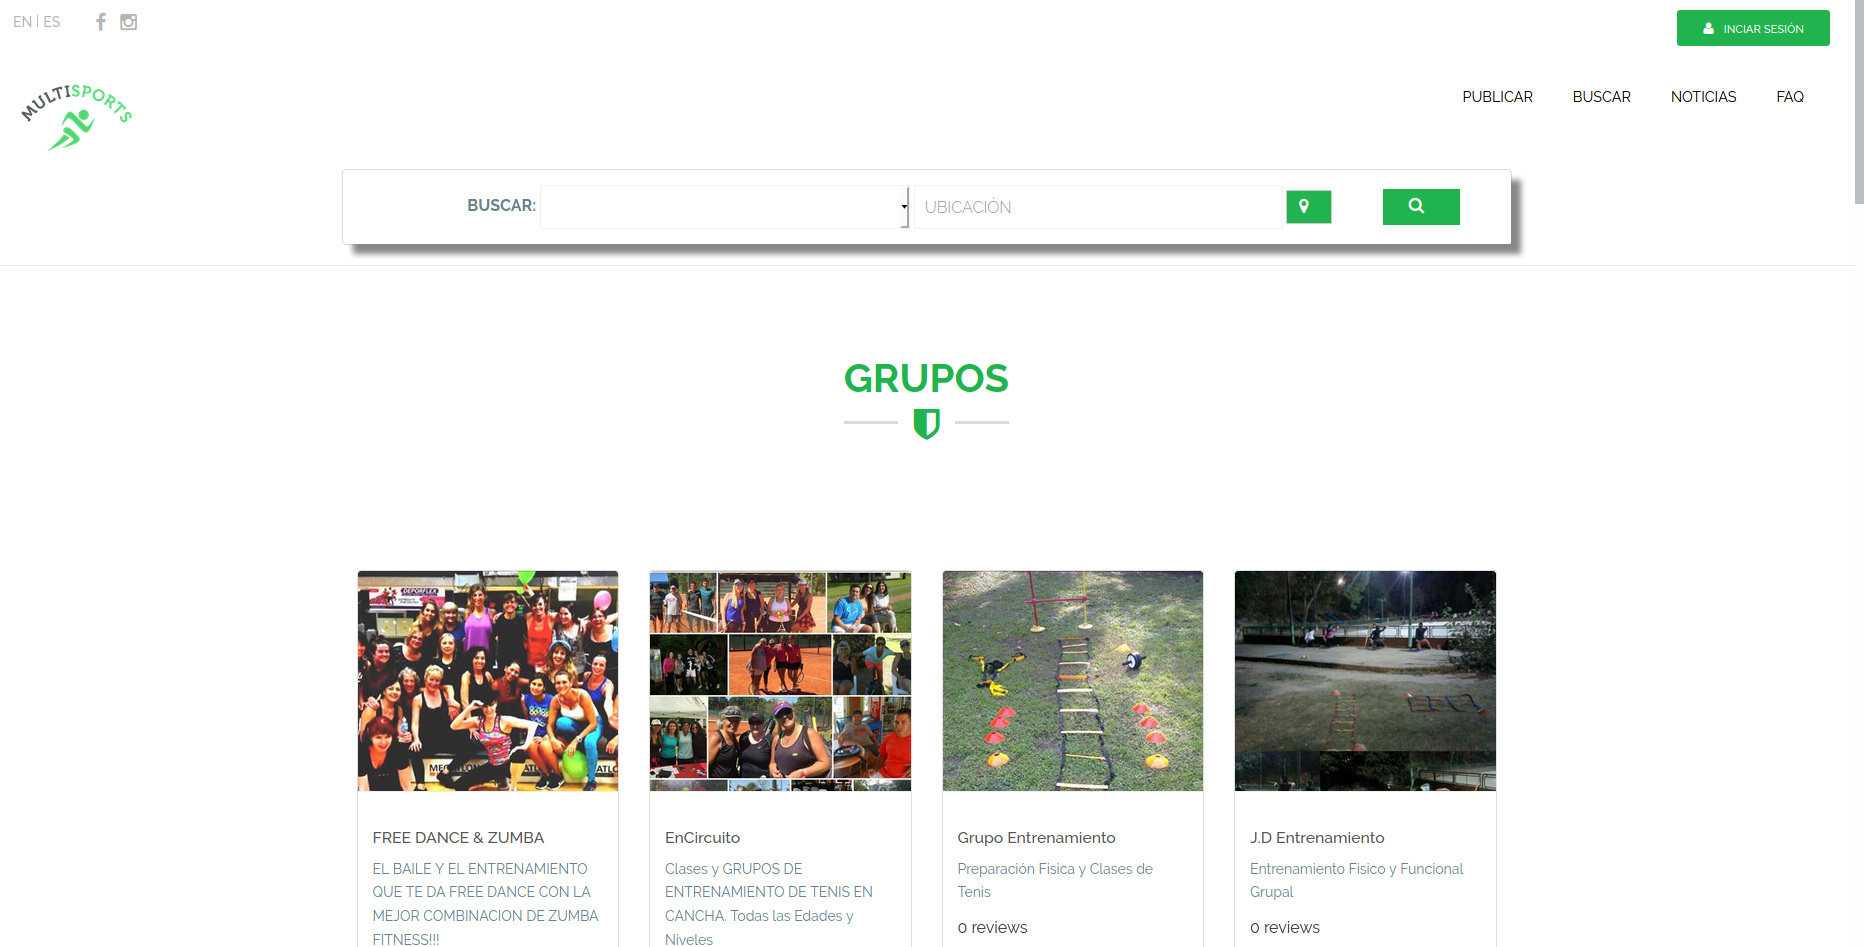Open EnCircuito tennis collage photo
Screen dimensions: 1864x947
pyautogui.click(x=780, y=681)
